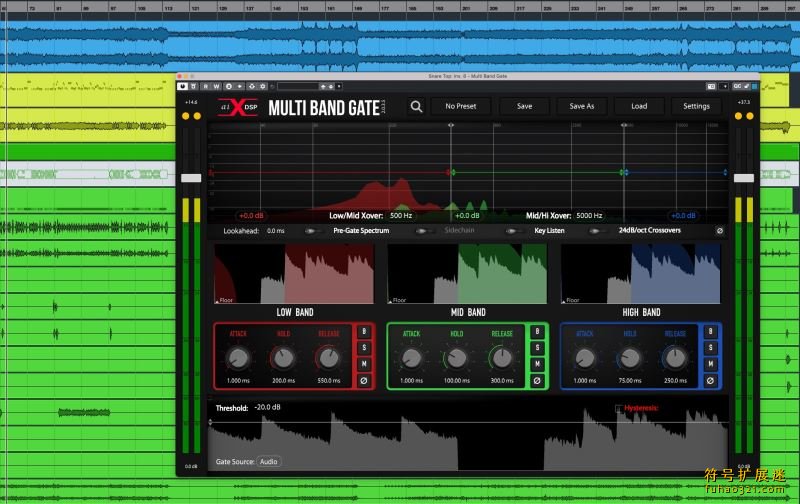
Task: Click the Low/Mid Xover 500 Hz value
Action: [401, 216]
